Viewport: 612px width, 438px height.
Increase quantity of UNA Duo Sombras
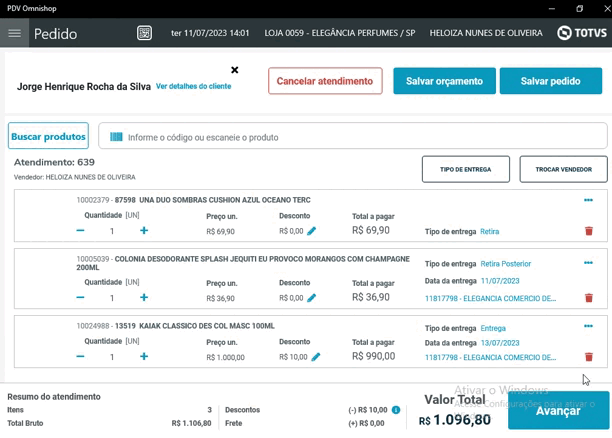144,231
